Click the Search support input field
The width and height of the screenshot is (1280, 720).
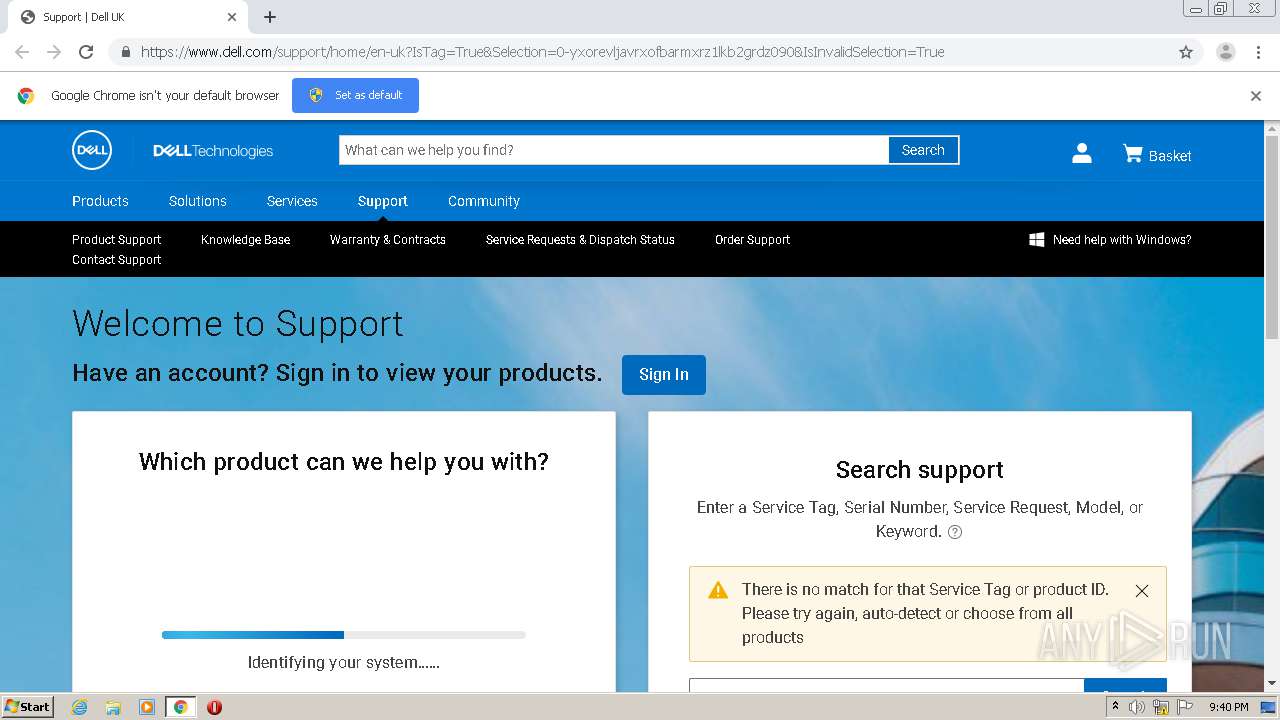point(886,685)
